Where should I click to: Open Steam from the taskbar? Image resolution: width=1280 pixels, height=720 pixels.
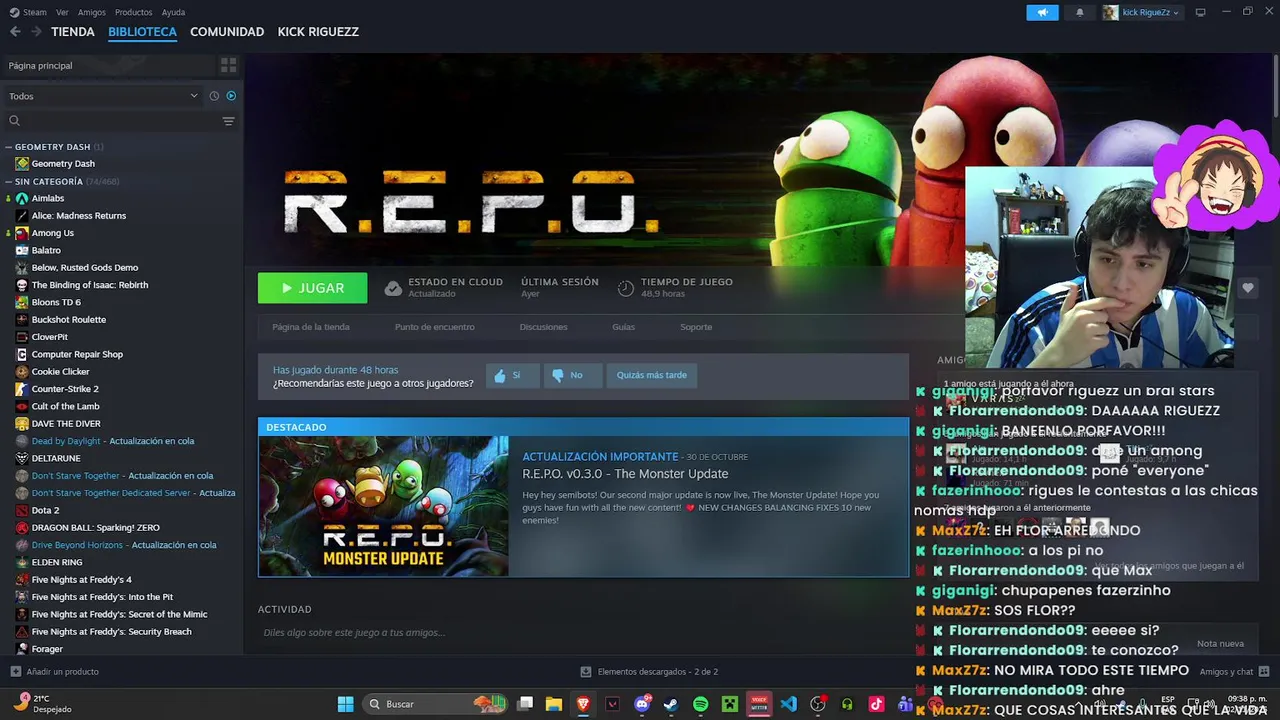(x=671, y=704)
